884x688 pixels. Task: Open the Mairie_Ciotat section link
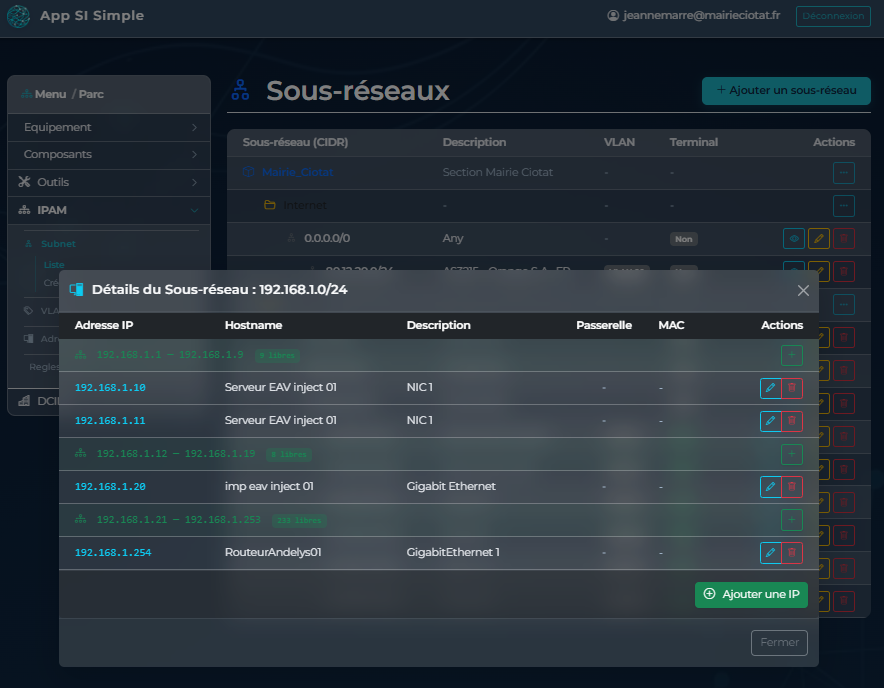coord(297,173)
